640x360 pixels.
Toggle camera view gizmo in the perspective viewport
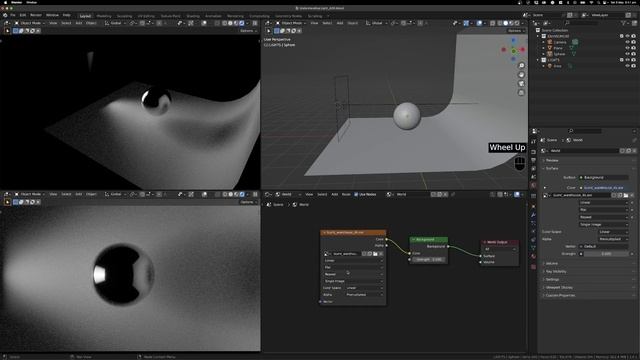pos(521,84)
